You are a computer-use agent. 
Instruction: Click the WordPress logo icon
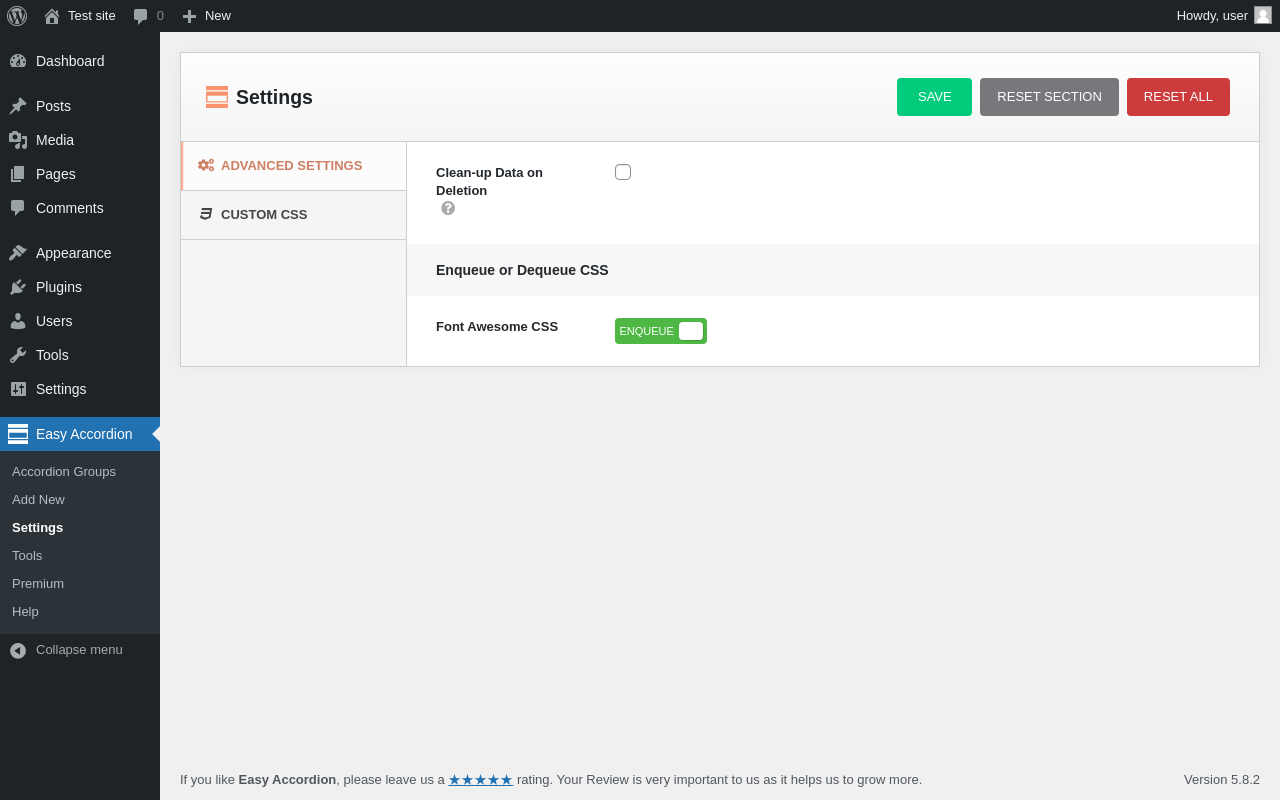coord(17,16)
